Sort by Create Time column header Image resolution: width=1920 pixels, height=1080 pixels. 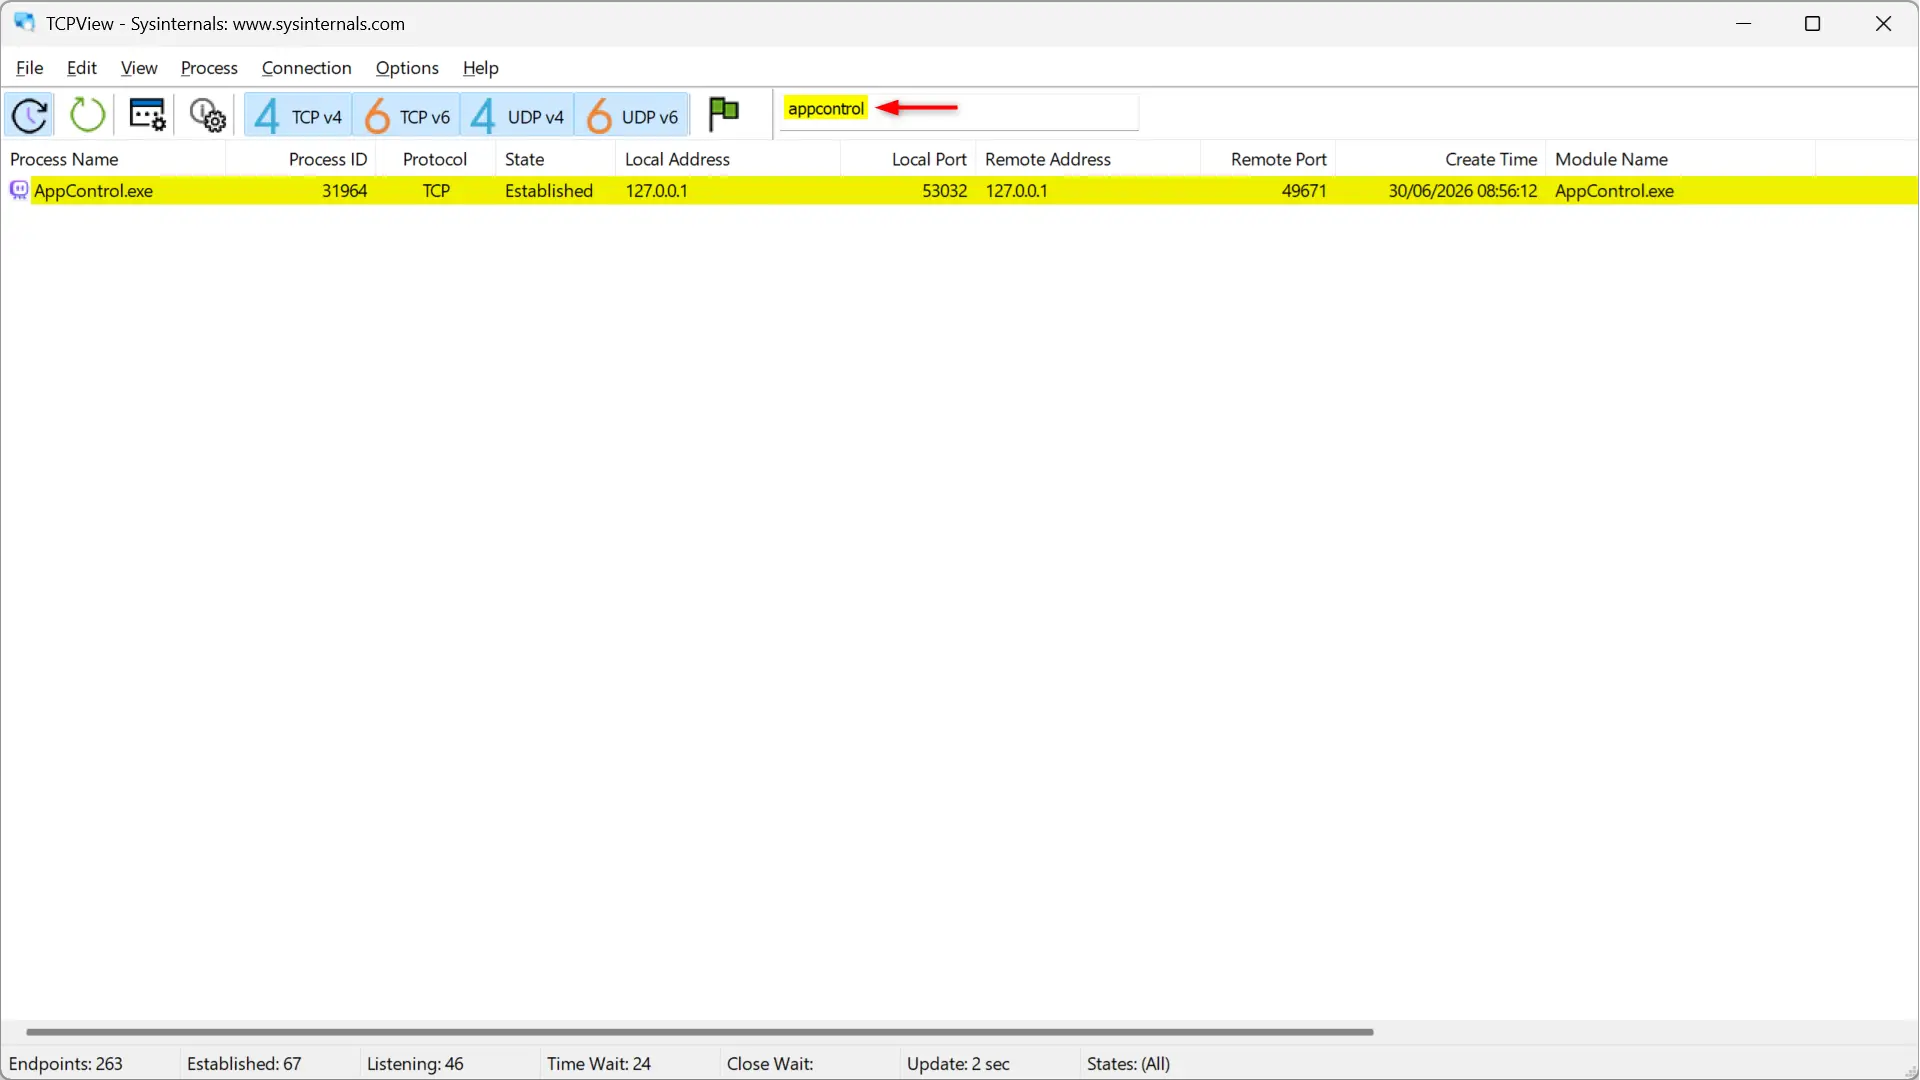(x=1441, y=159)
